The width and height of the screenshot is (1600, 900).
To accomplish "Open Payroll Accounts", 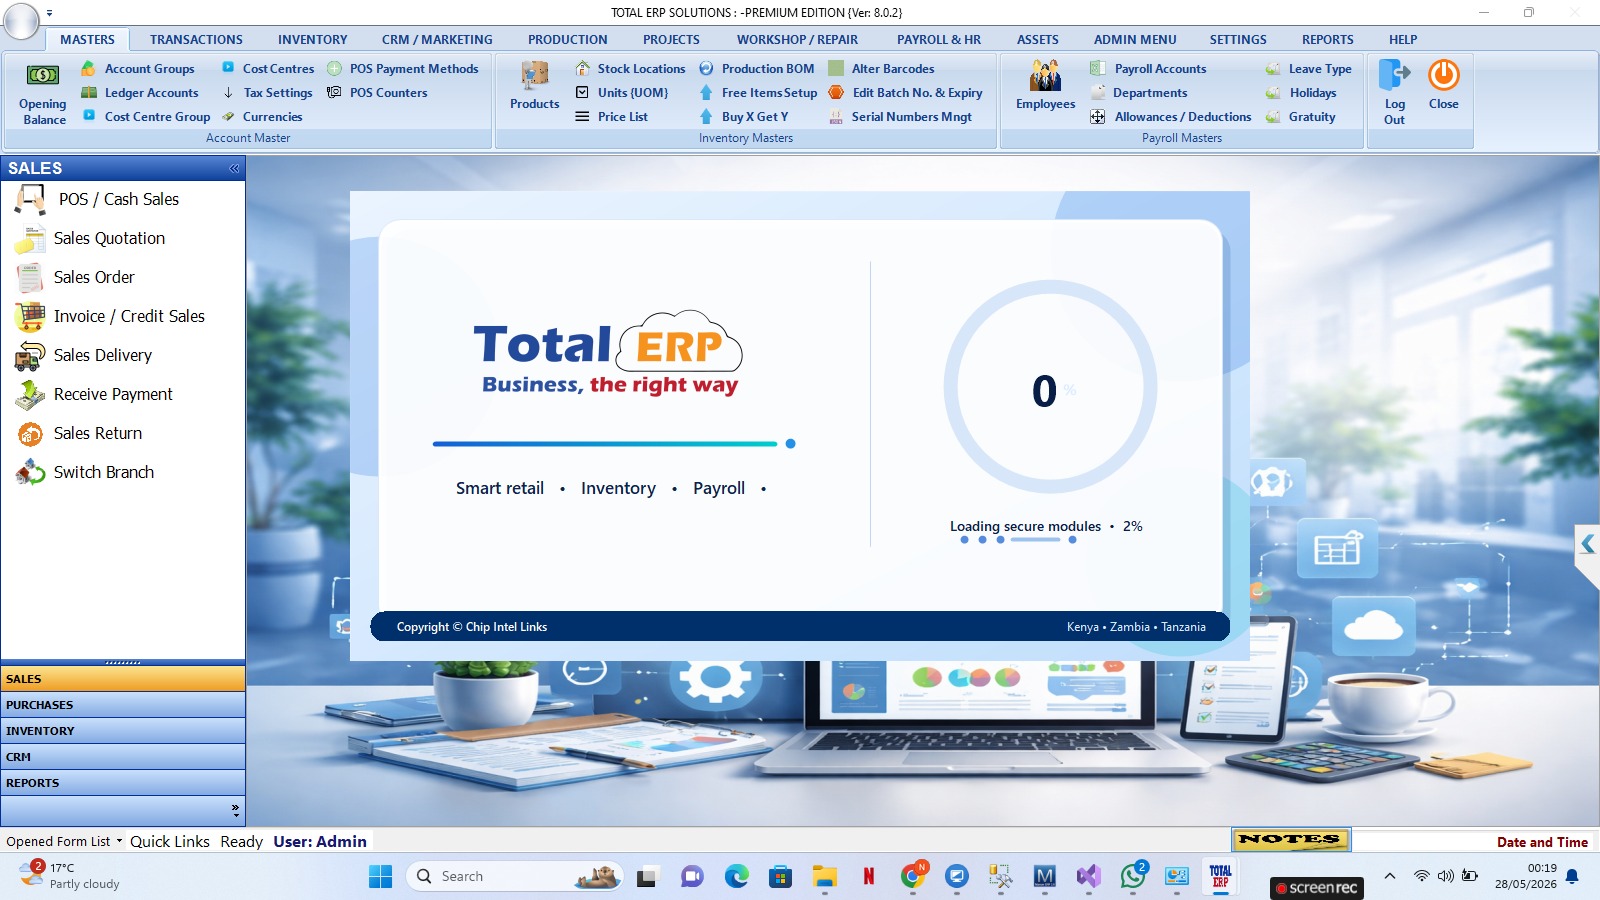I will point(1149,69).
